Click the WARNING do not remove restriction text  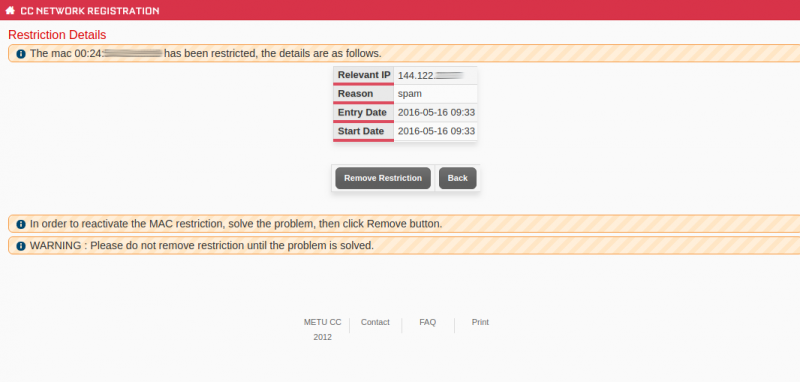pos(202,245)
